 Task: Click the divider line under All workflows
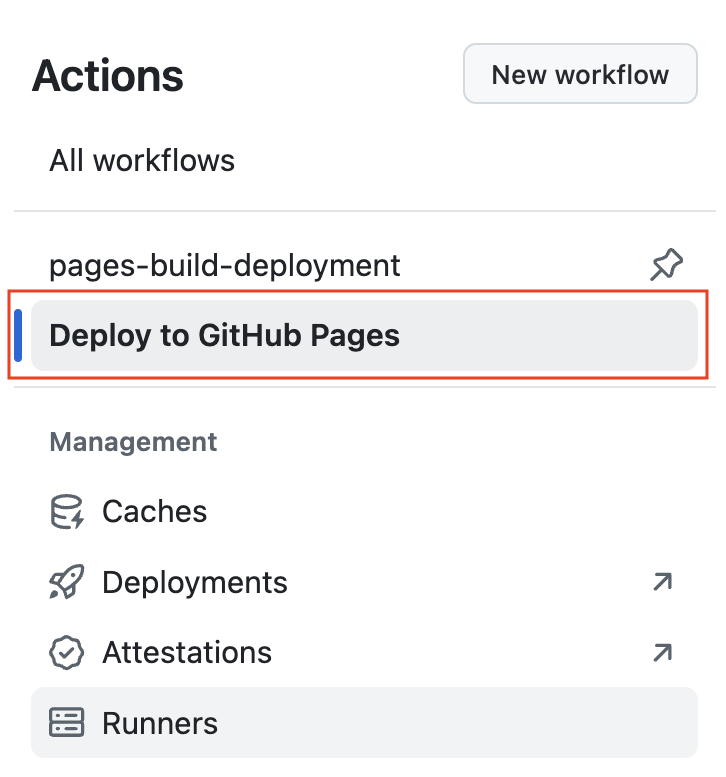pyautogui.click(x=364, y=211)
